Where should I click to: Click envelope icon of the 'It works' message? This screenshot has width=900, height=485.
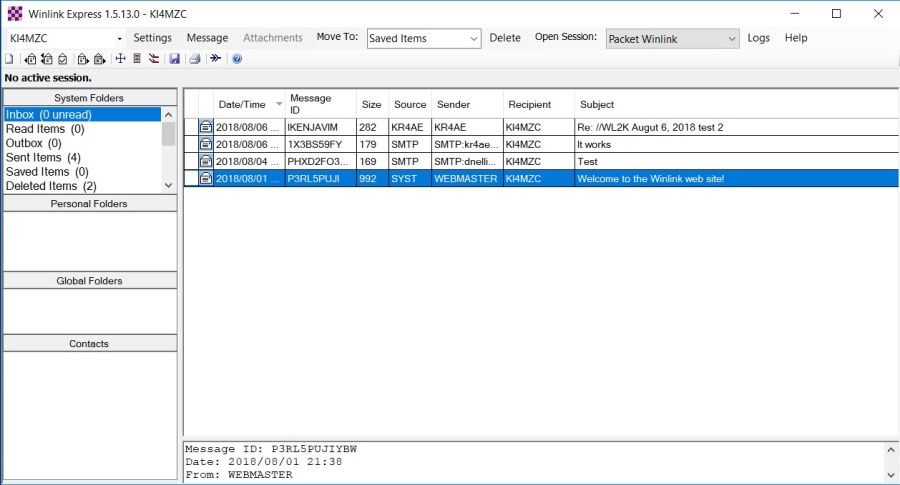point(205,144)
